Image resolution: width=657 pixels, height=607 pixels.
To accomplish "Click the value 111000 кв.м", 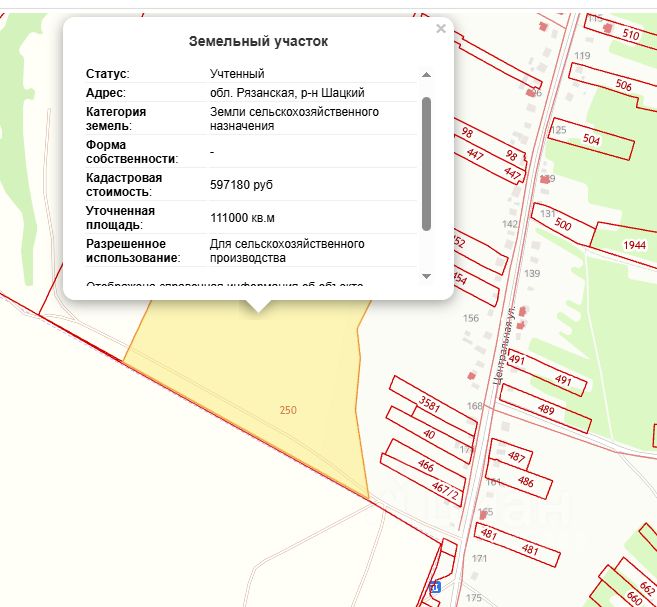I will pos(242,218).
